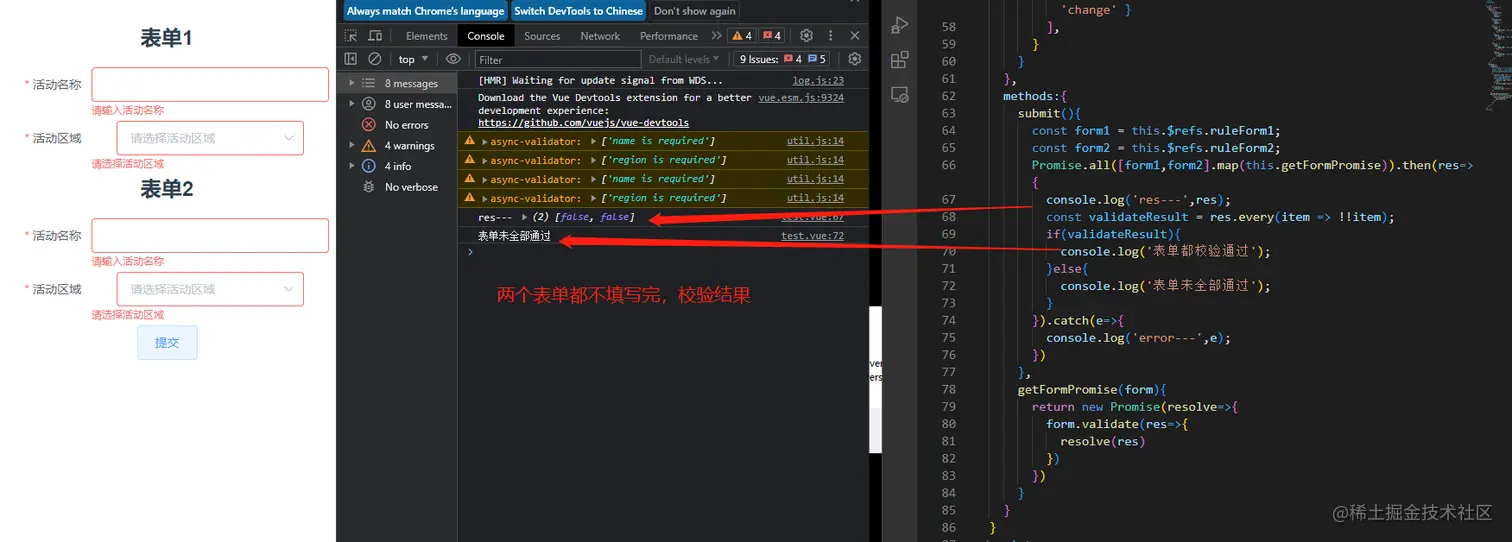This screenshot has width=1512, height=542.
Task: Switch to the Network tab
Action: point(600,36)
